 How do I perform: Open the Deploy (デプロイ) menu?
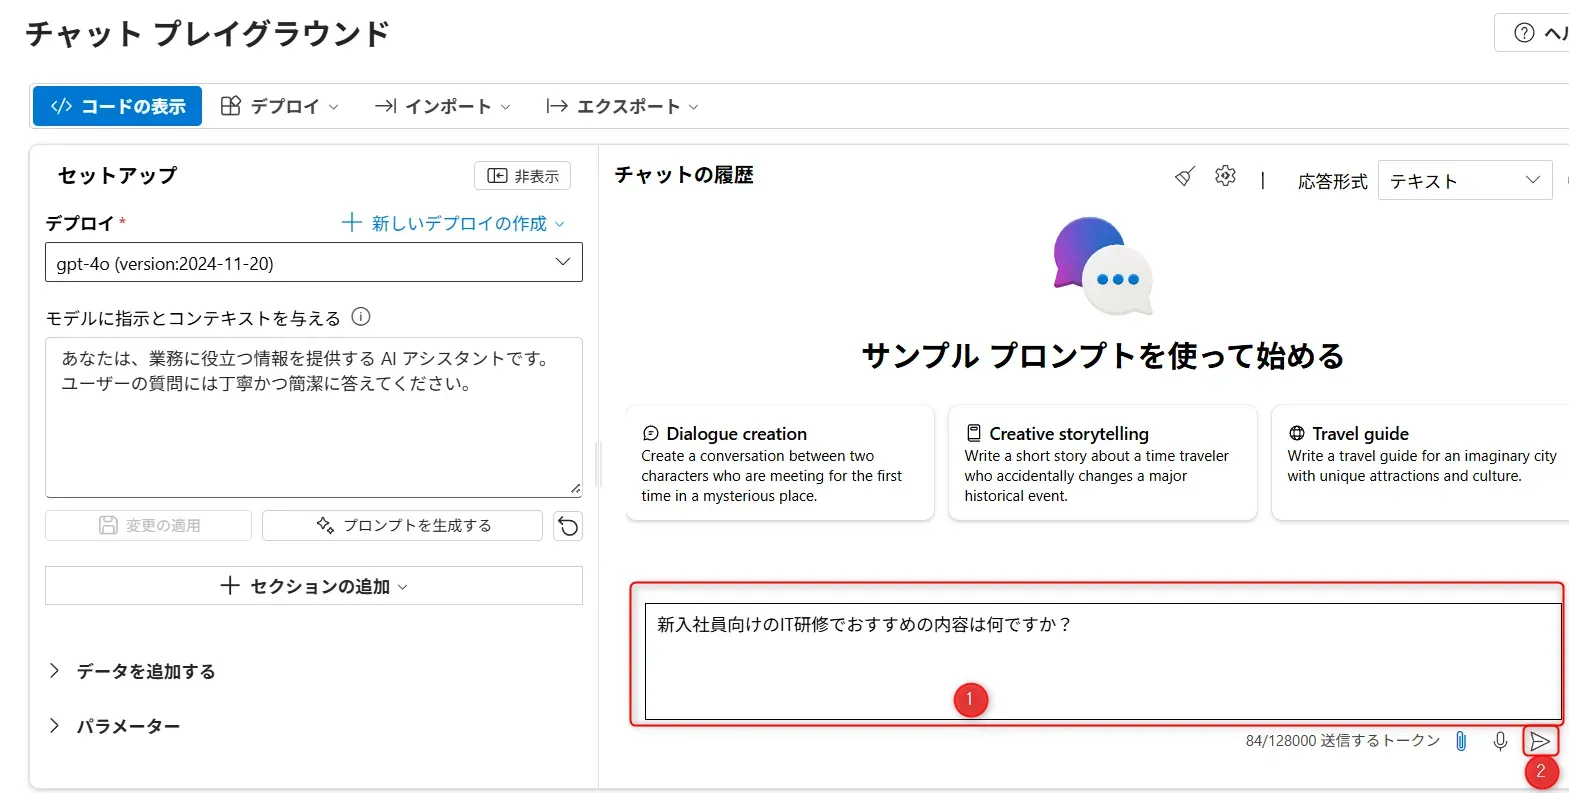click(280, 106)
